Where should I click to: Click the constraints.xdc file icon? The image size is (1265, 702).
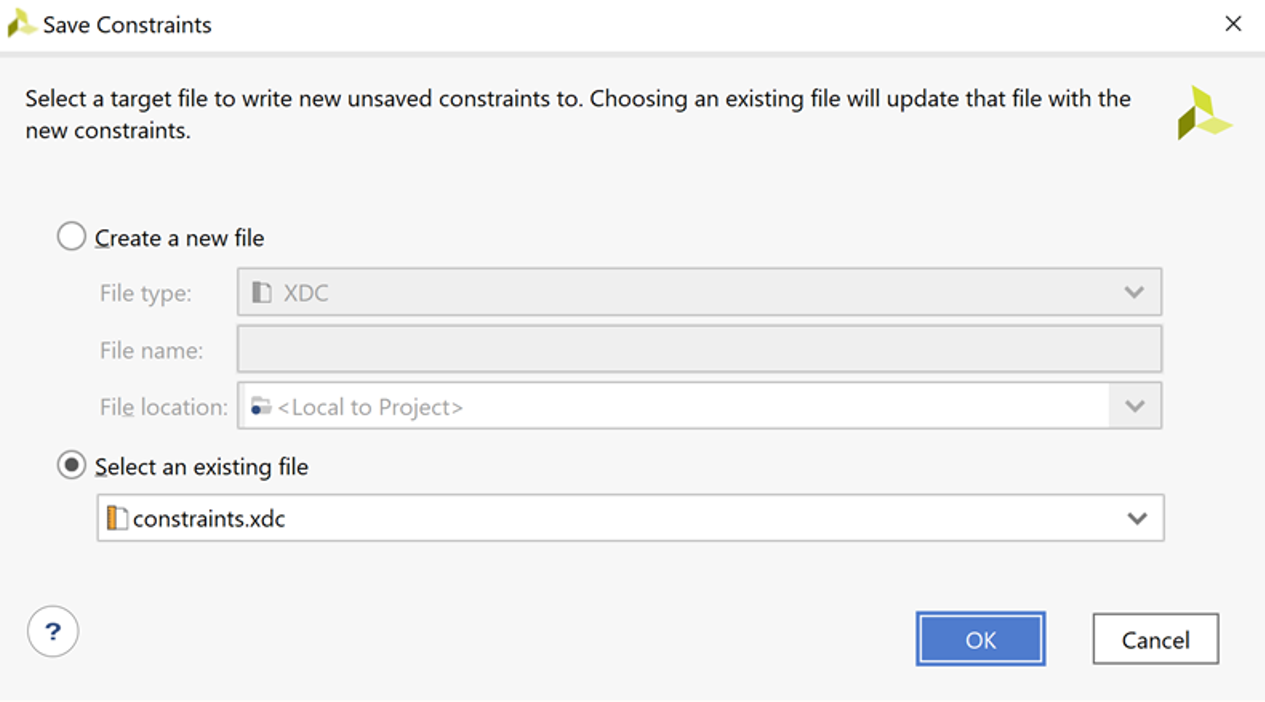[x=117, y=518]
